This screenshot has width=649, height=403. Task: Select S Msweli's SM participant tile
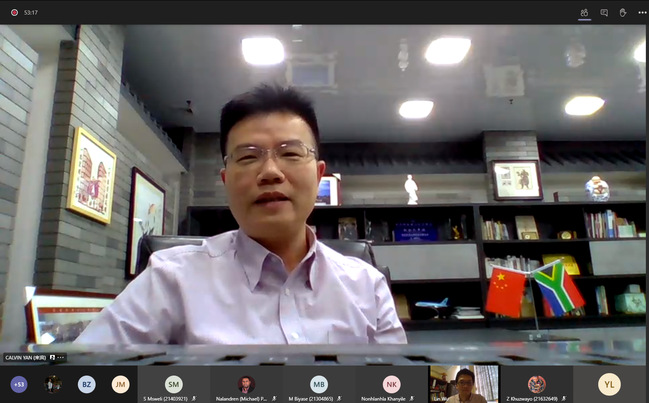pos(173,384)
